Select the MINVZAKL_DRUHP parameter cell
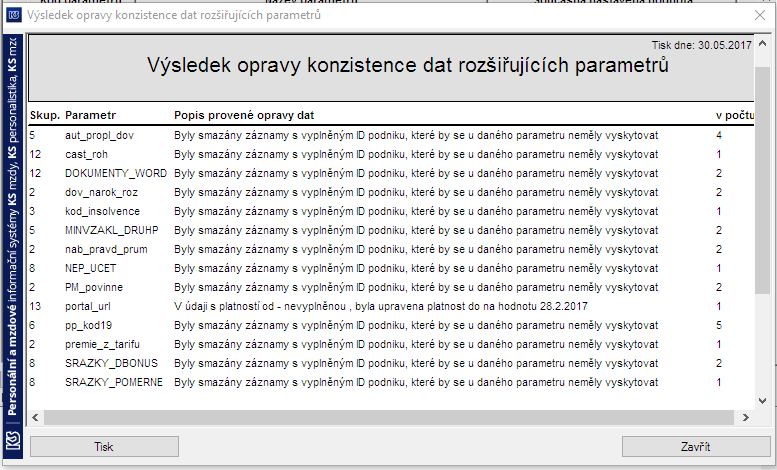Screen dimensions: 777x470 click(x=111, y=230)
